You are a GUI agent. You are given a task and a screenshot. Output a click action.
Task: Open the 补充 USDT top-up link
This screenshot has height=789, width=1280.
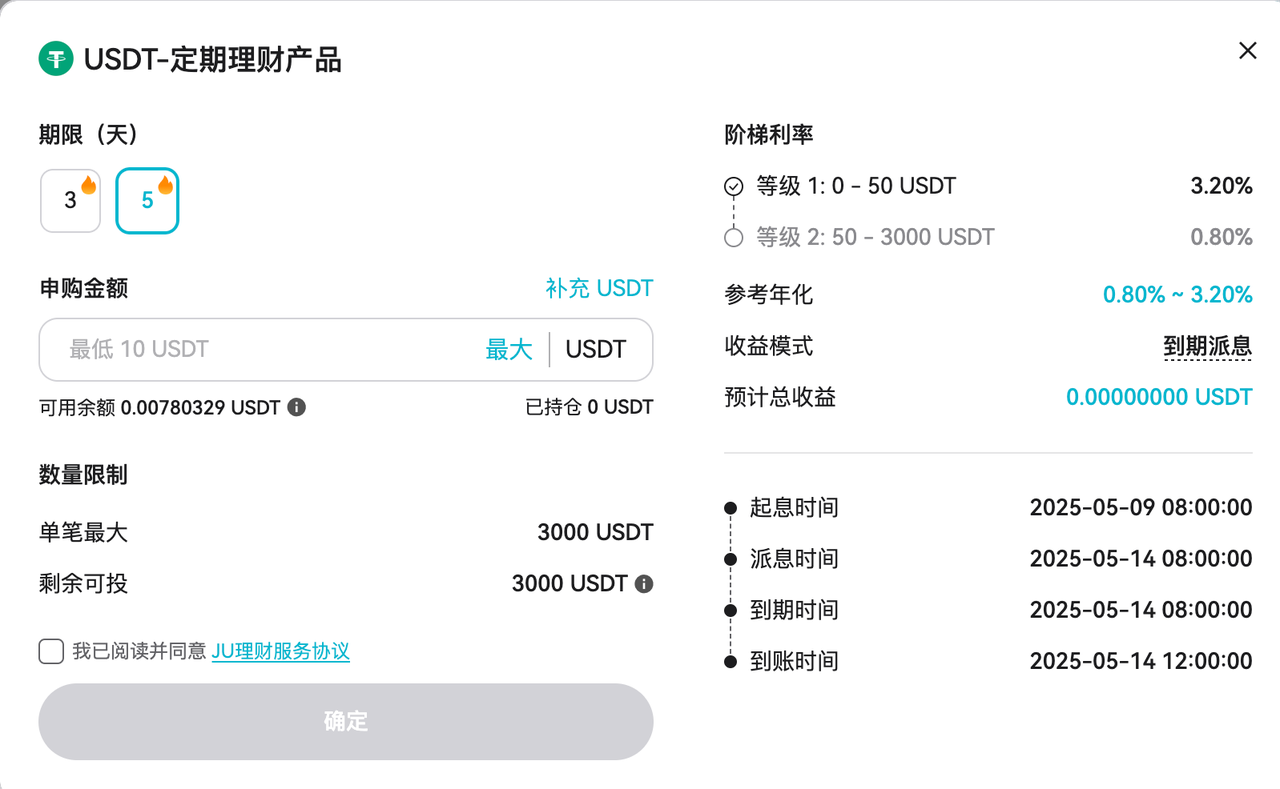[599, 288]
